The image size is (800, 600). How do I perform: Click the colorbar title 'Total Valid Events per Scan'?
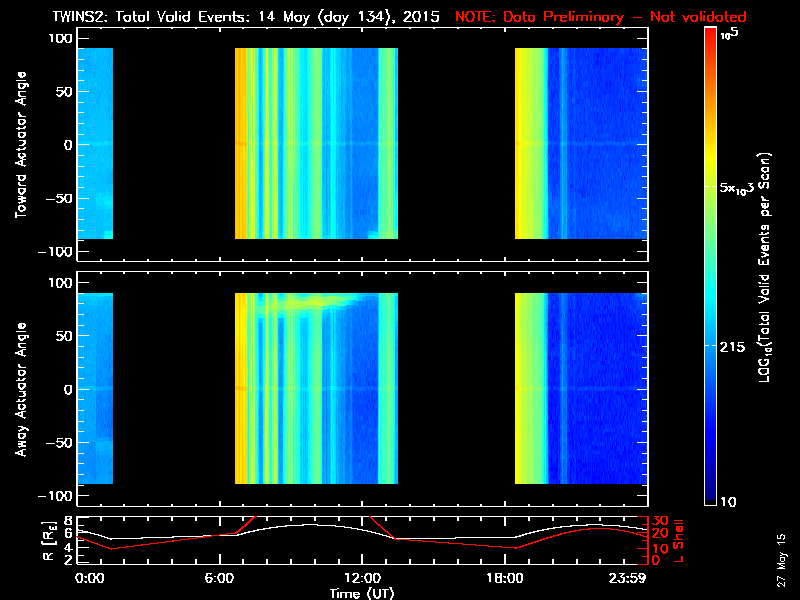tap(764, 267)
